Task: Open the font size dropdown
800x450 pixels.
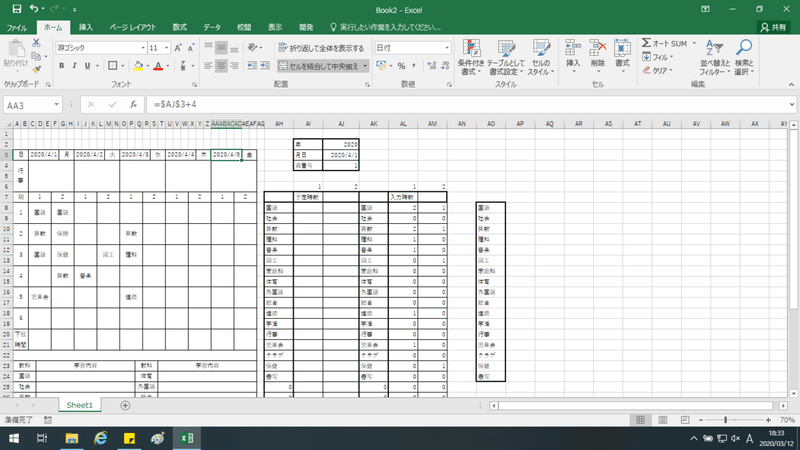Action: [x=166, y=48]
